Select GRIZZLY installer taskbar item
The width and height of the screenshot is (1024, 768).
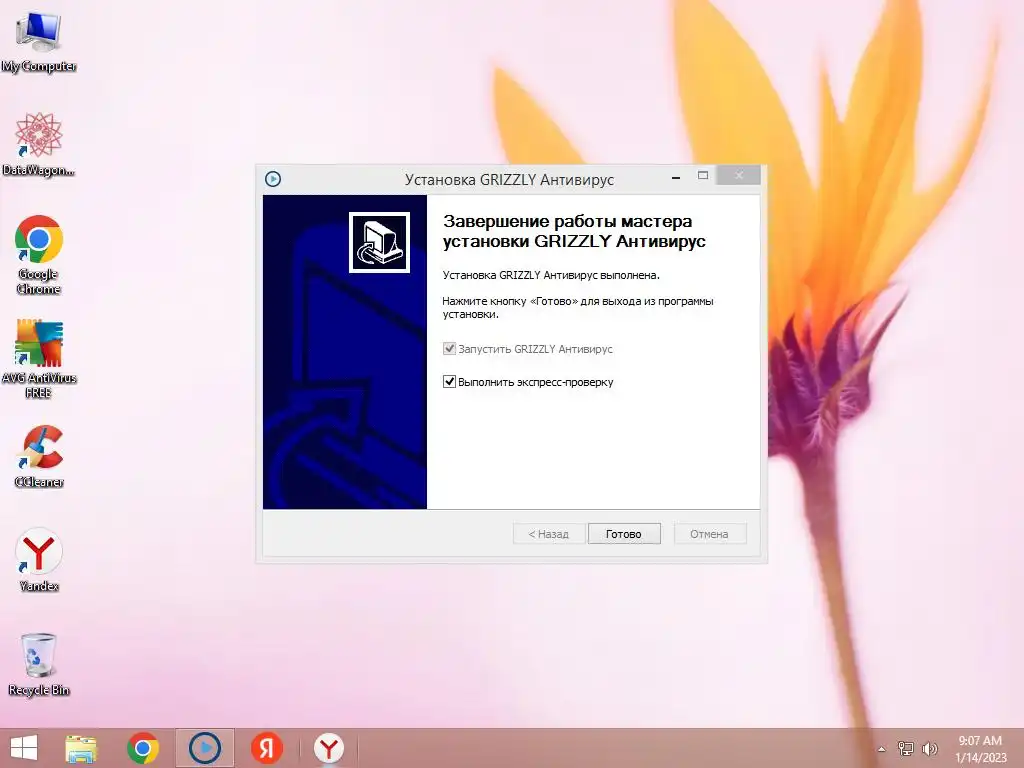point(205,748)
